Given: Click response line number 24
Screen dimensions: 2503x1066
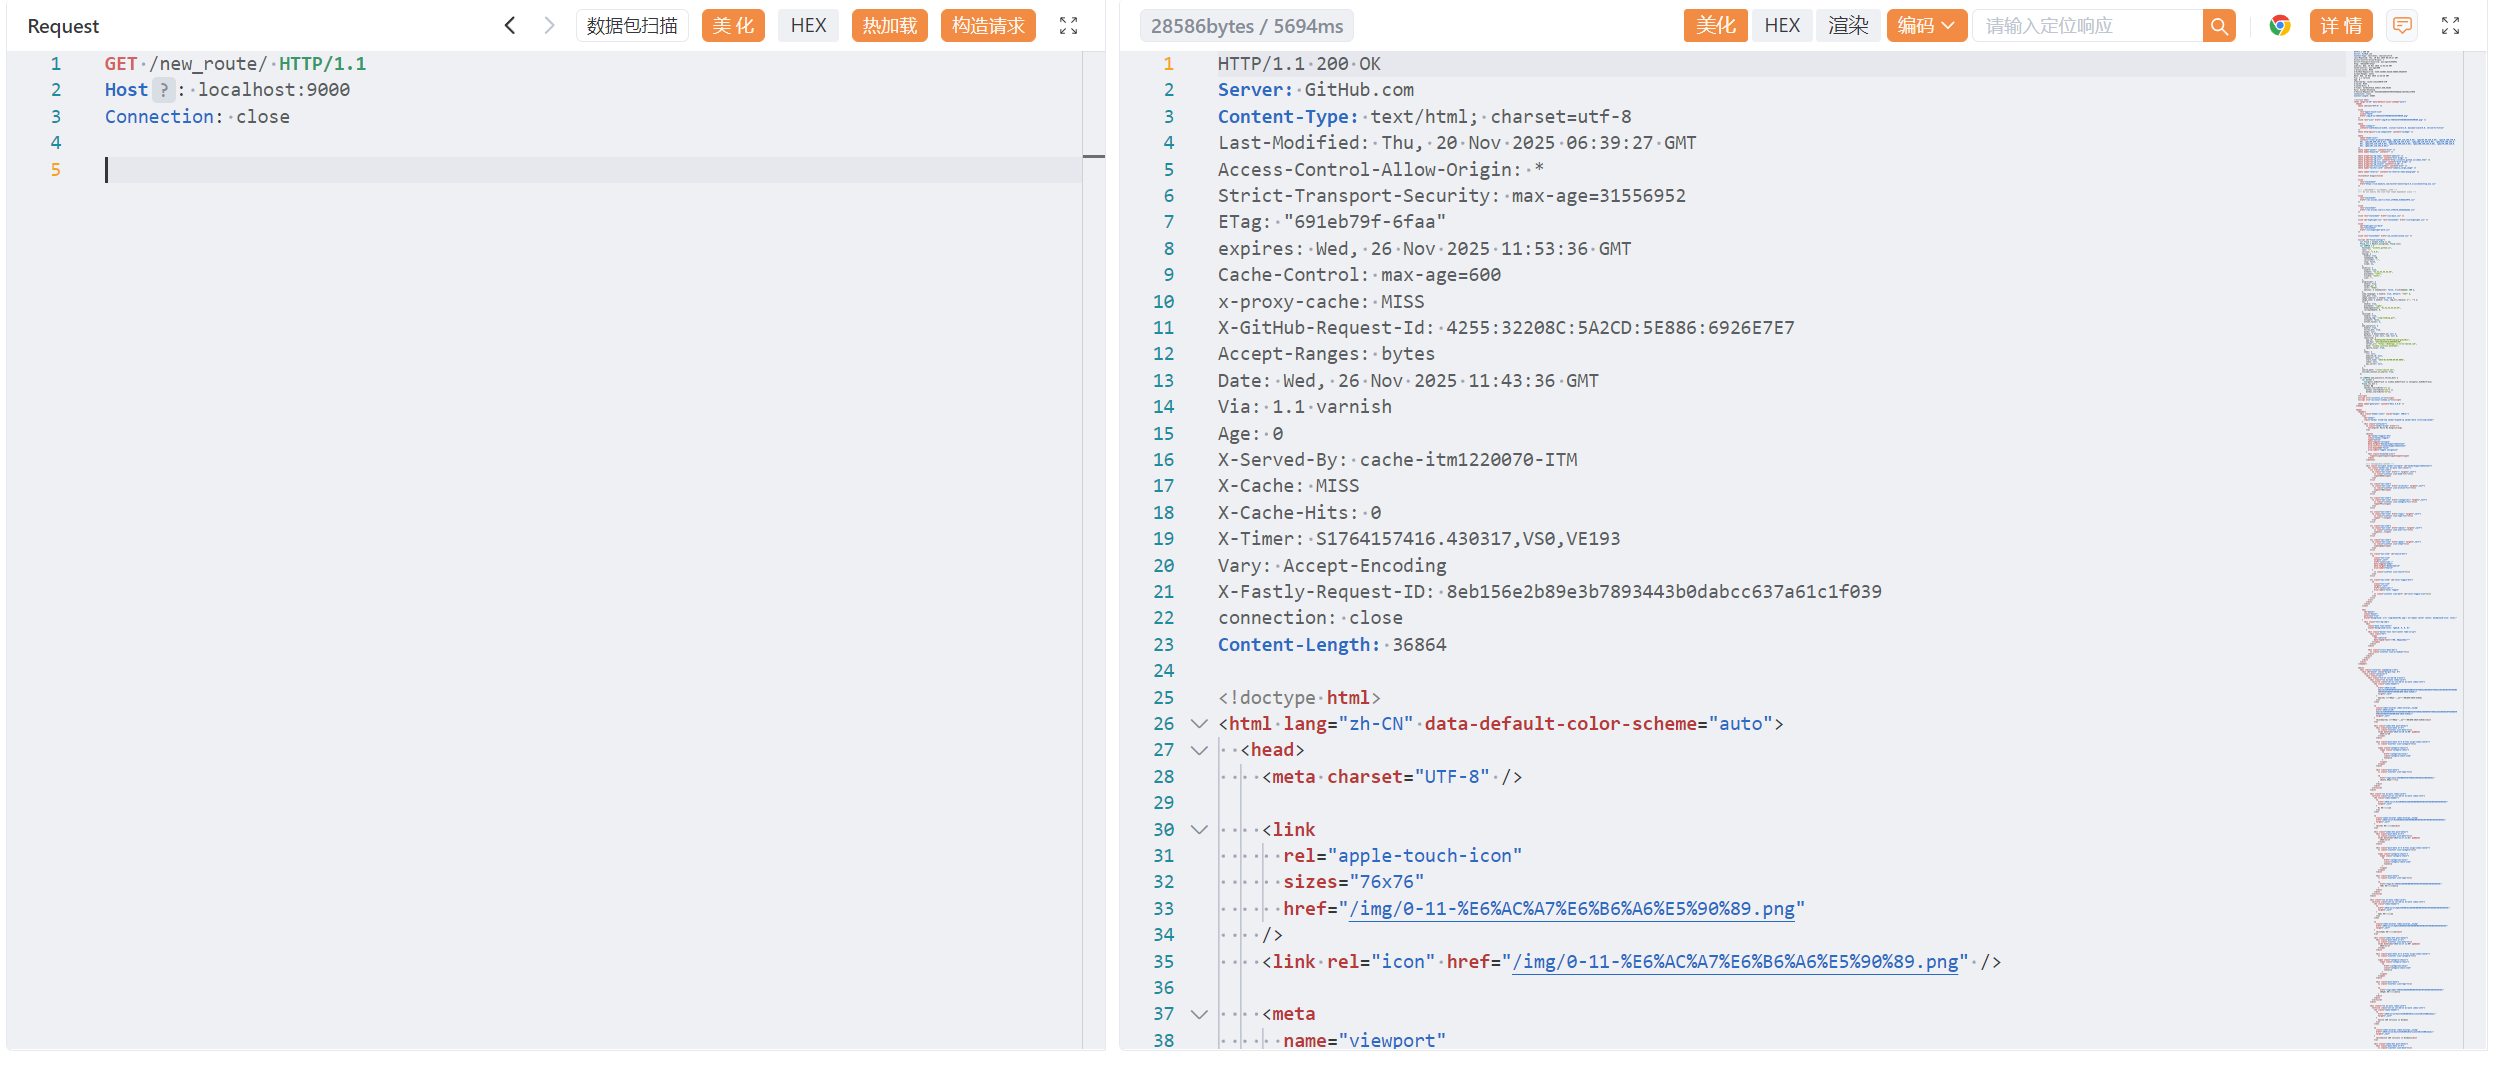Looking at the screenshot, I should 1163,671.
